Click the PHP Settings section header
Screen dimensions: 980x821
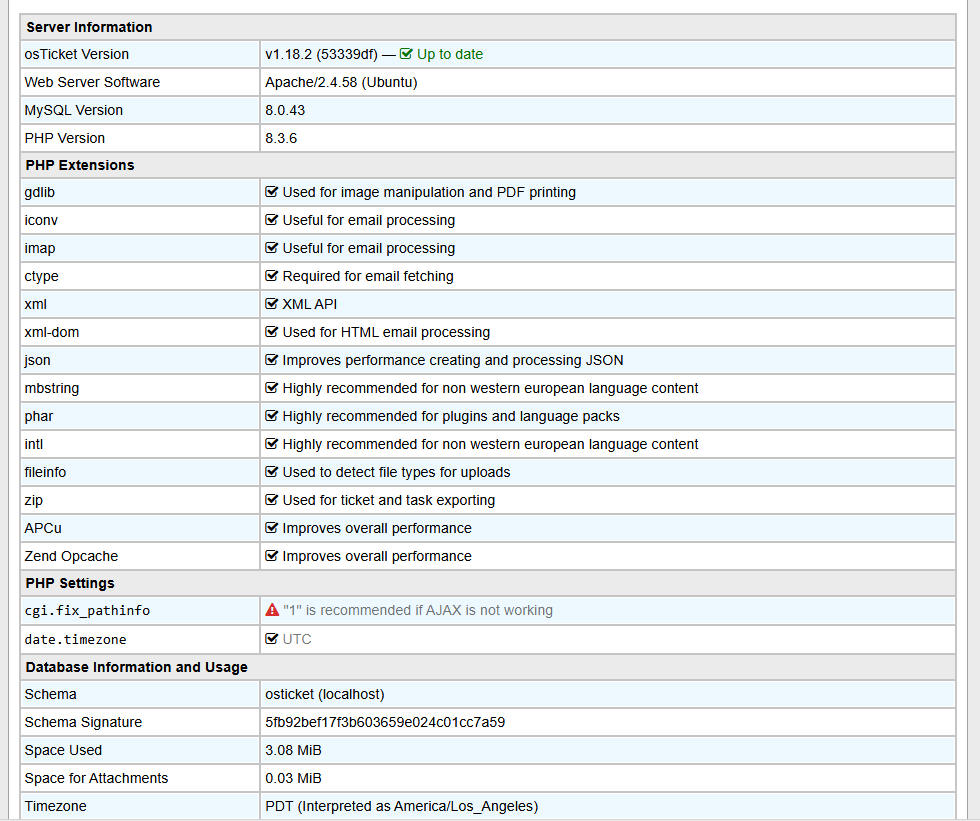coord(70,583)
